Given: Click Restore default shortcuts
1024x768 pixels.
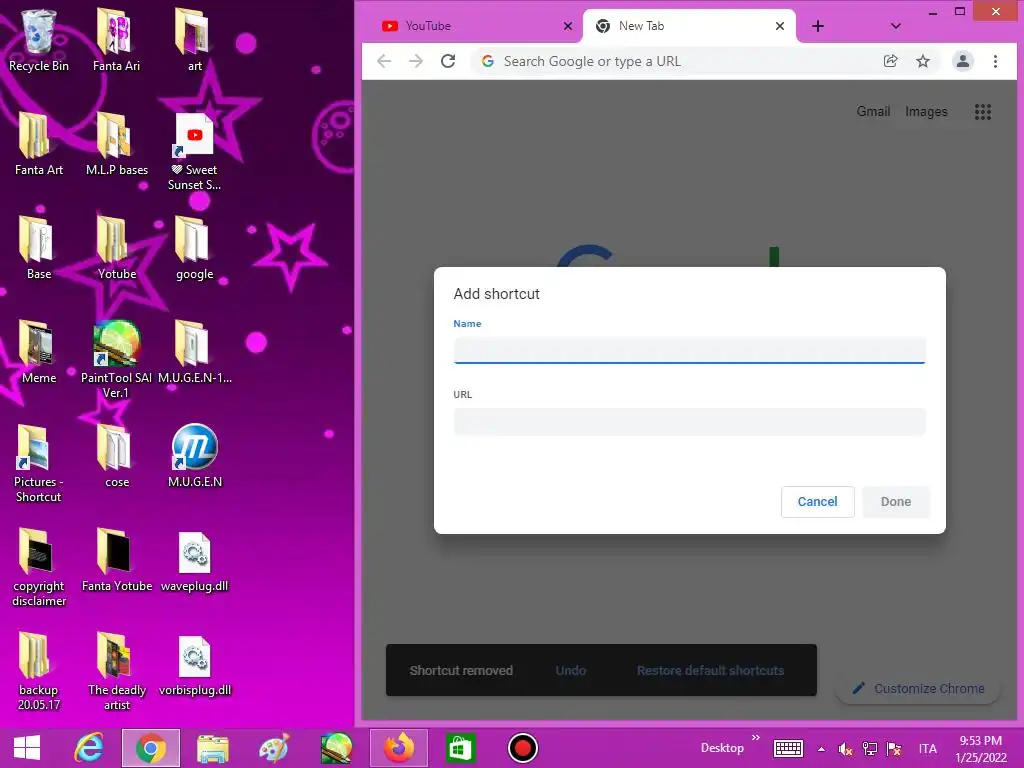Looking at the screenshot, I should [x=711, y=671].
